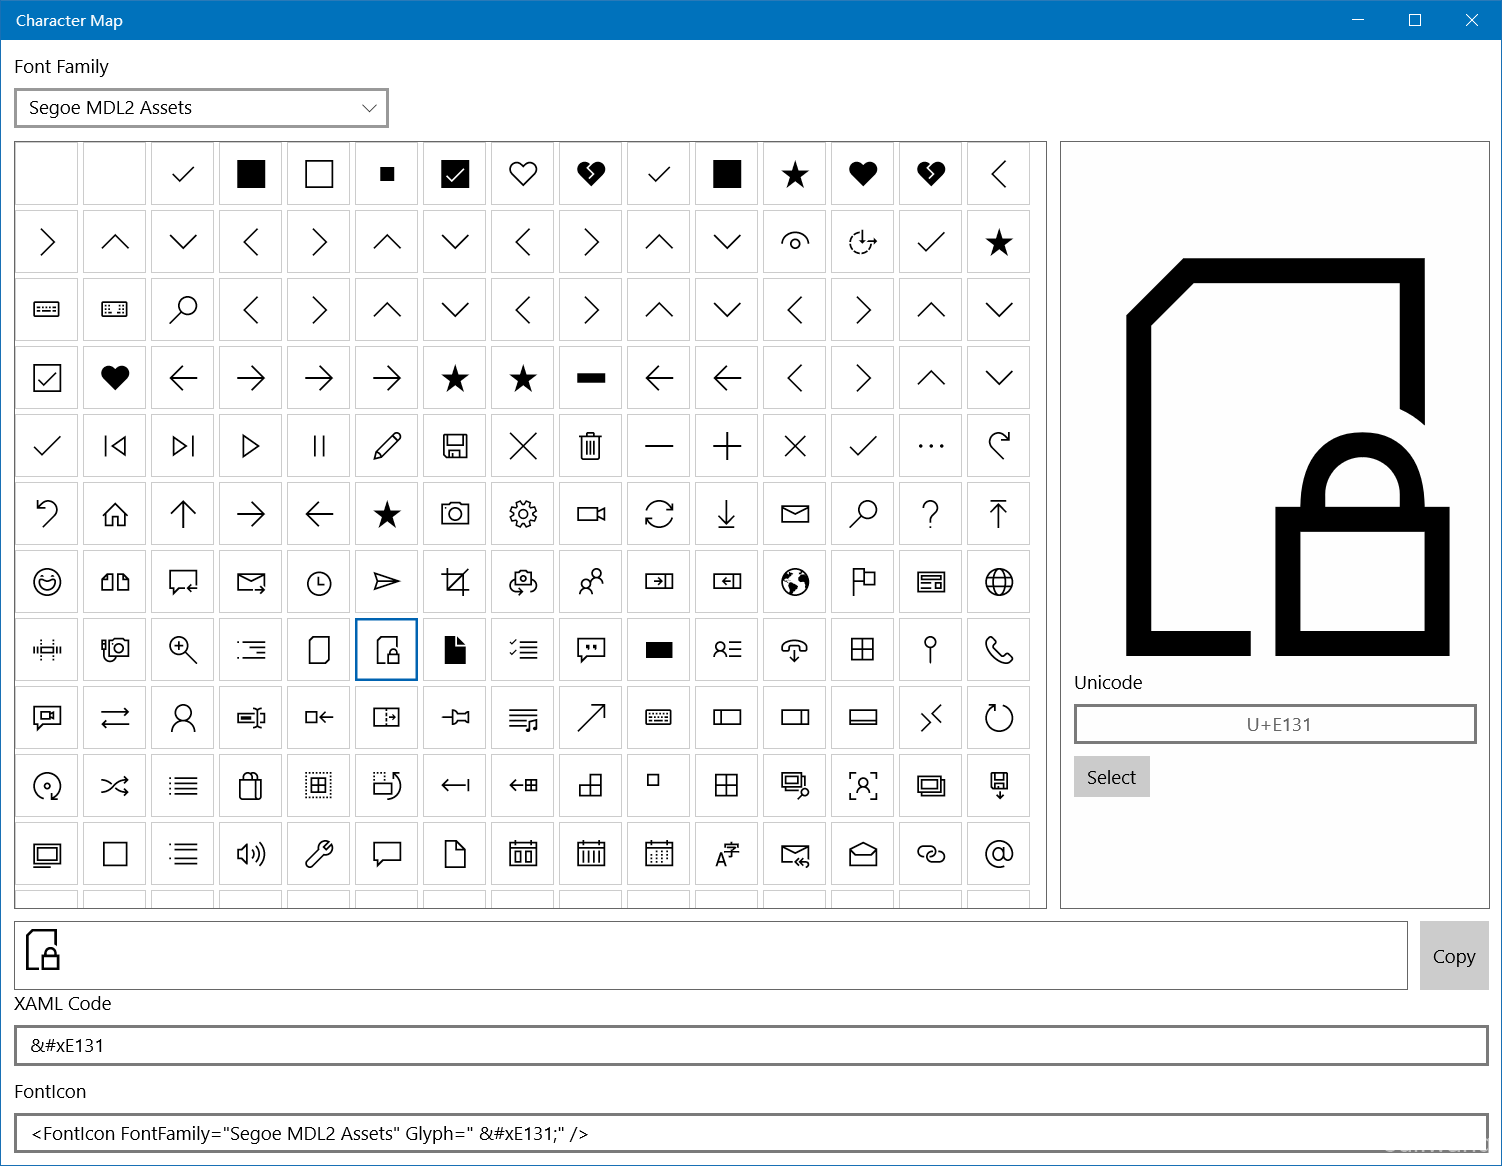Select the sync arrows glyph

659,514
